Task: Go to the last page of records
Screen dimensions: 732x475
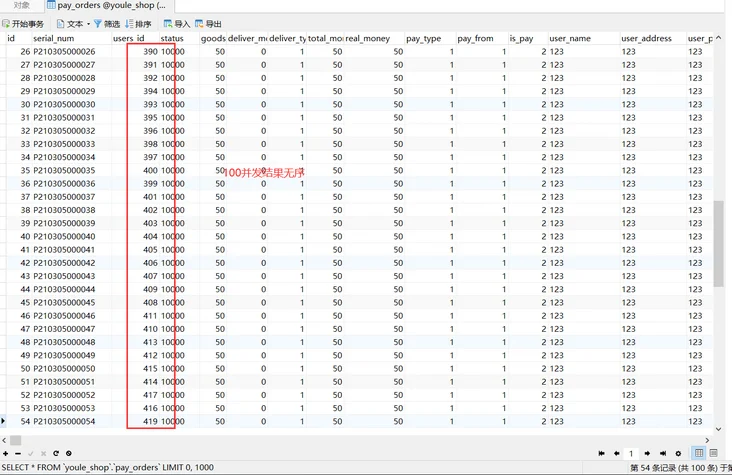Action: click(663, 454)
